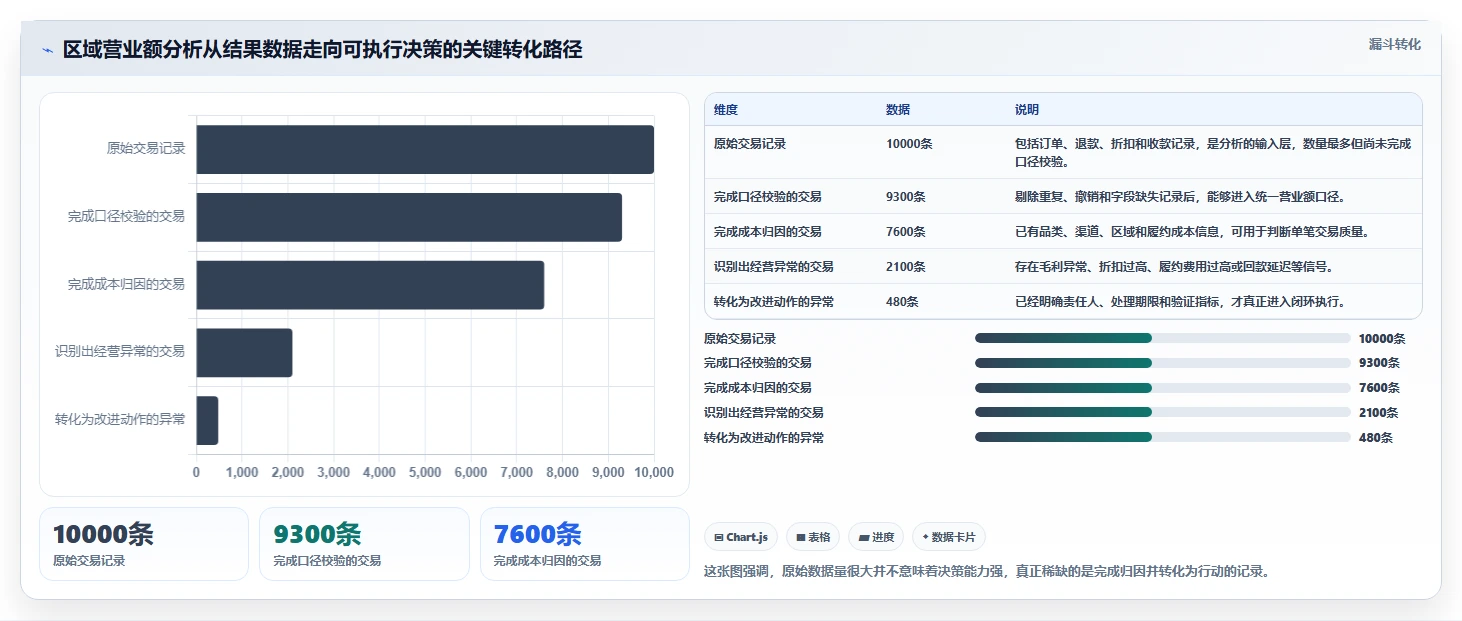Click the description starting 已经明确责任人、处理期限
The image size is (1462, 621).
[1180, 302]
